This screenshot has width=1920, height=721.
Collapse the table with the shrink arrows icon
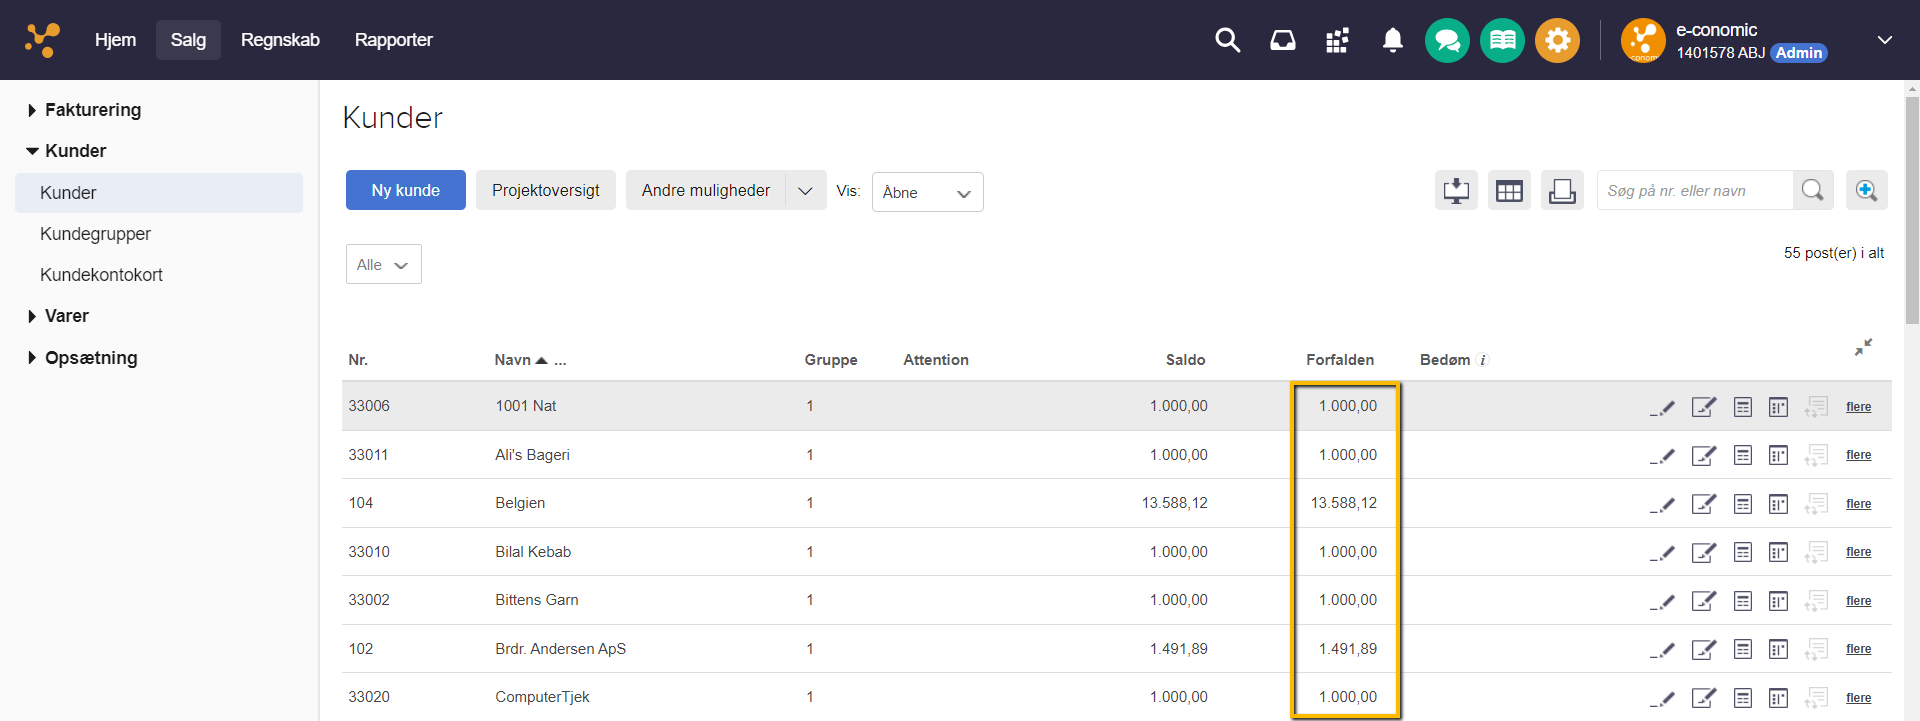click(1863, 347)
